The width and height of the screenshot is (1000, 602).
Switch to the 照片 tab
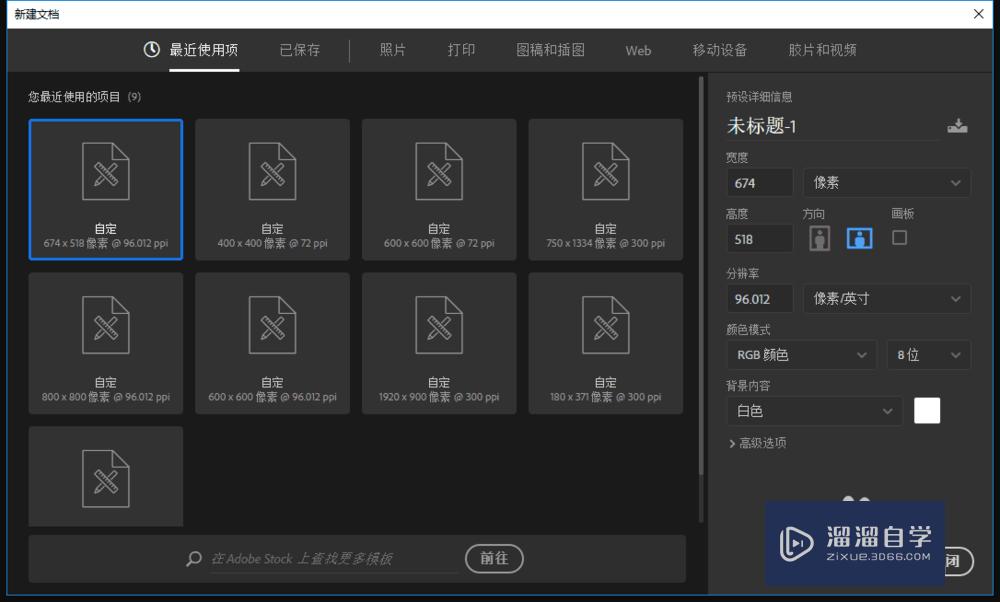(x=391, y=49)
